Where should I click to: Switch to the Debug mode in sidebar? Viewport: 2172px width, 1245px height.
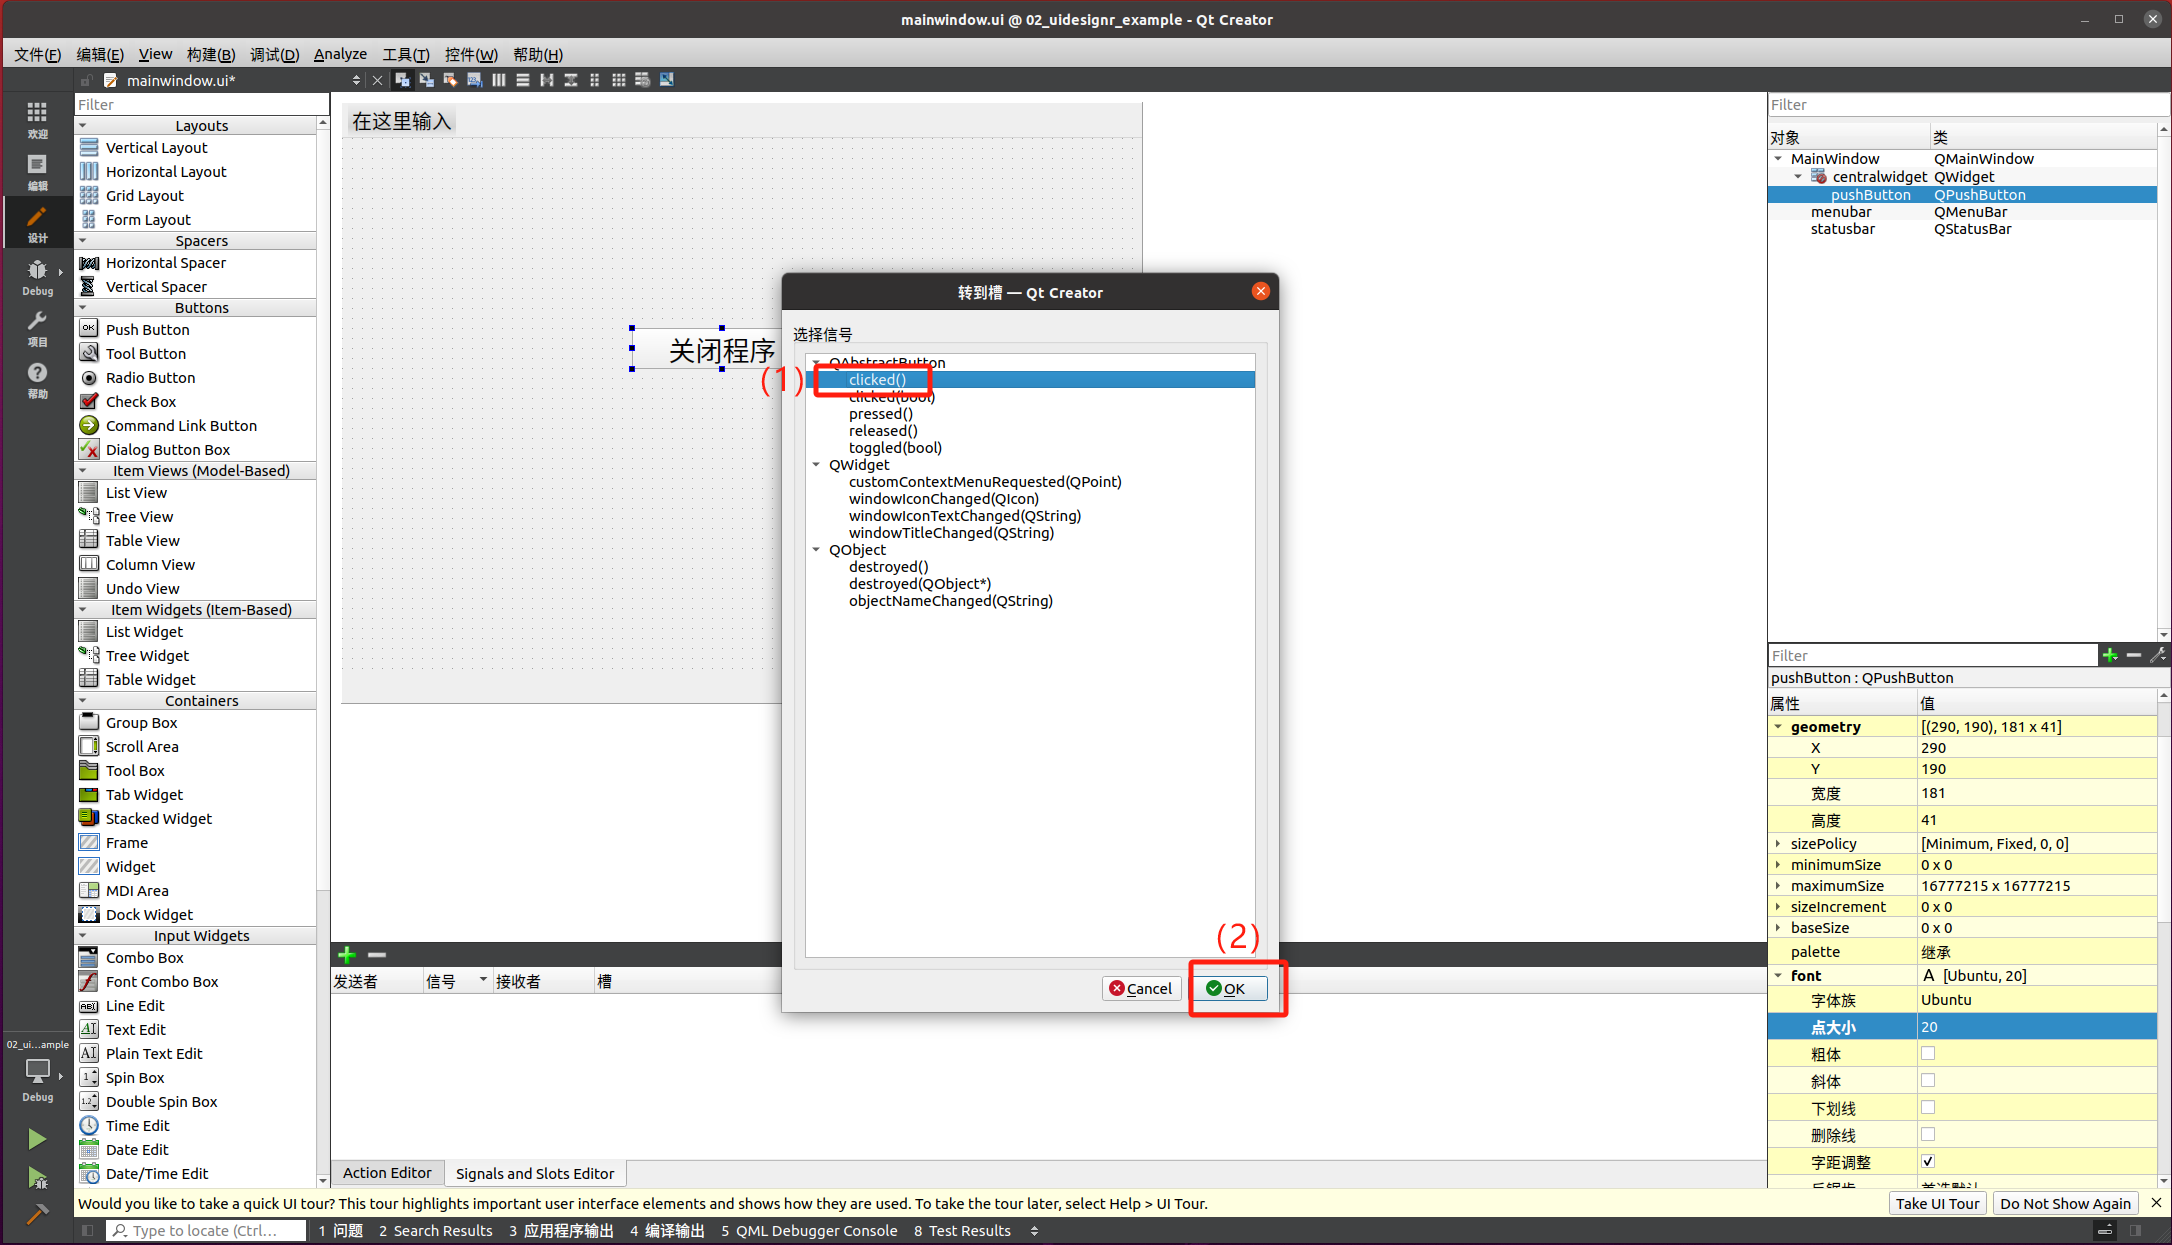click(x=37, y=276)
